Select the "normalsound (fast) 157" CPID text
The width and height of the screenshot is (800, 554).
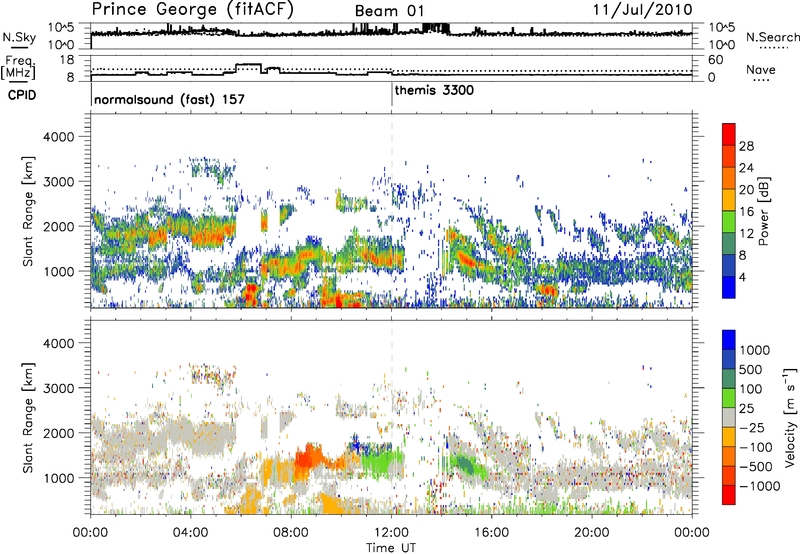[169, 99]
